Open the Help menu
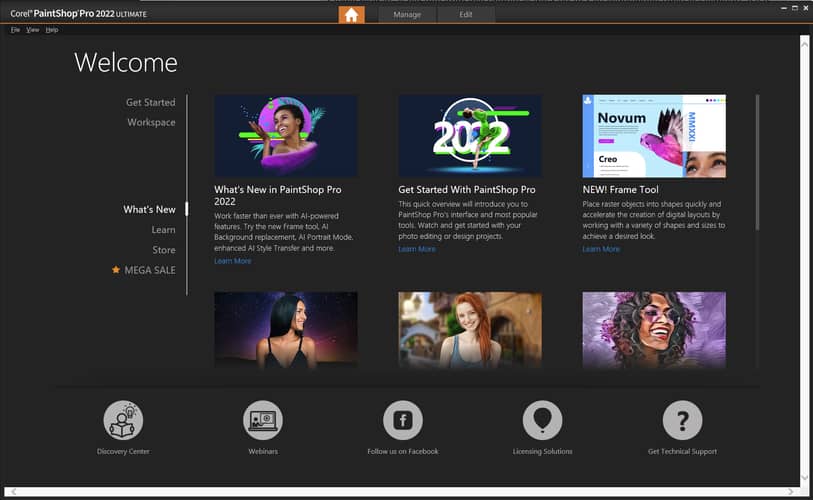Screen dimensions: 813x500 tap(52, 30)
